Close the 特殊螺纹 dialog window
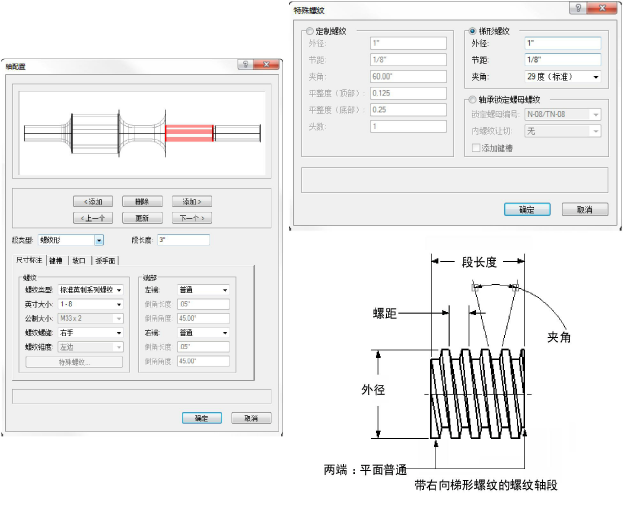Screen dimensions: 623x505 pos(603,8)
